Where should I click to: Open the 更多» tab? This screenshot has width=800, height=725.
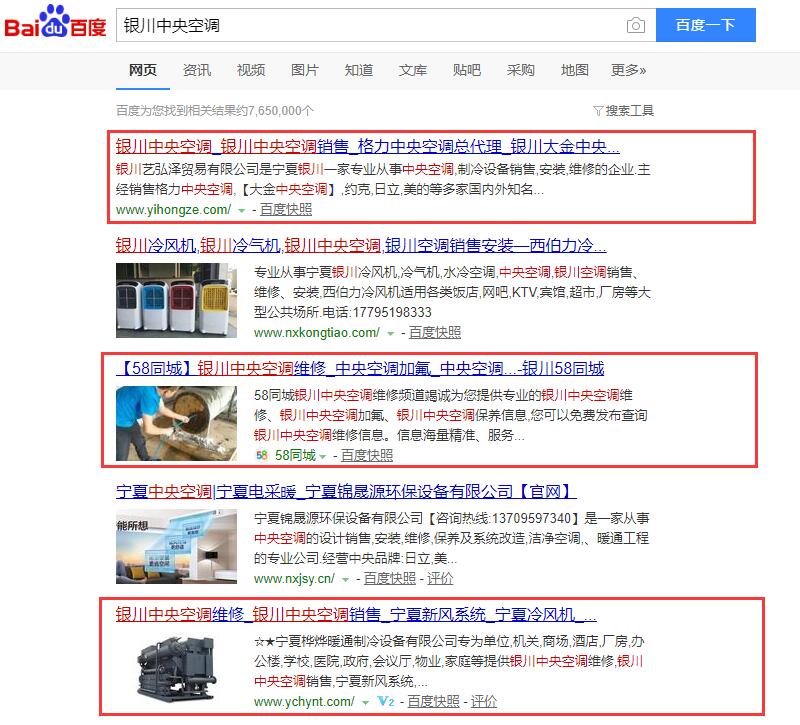tap(629, 70)
